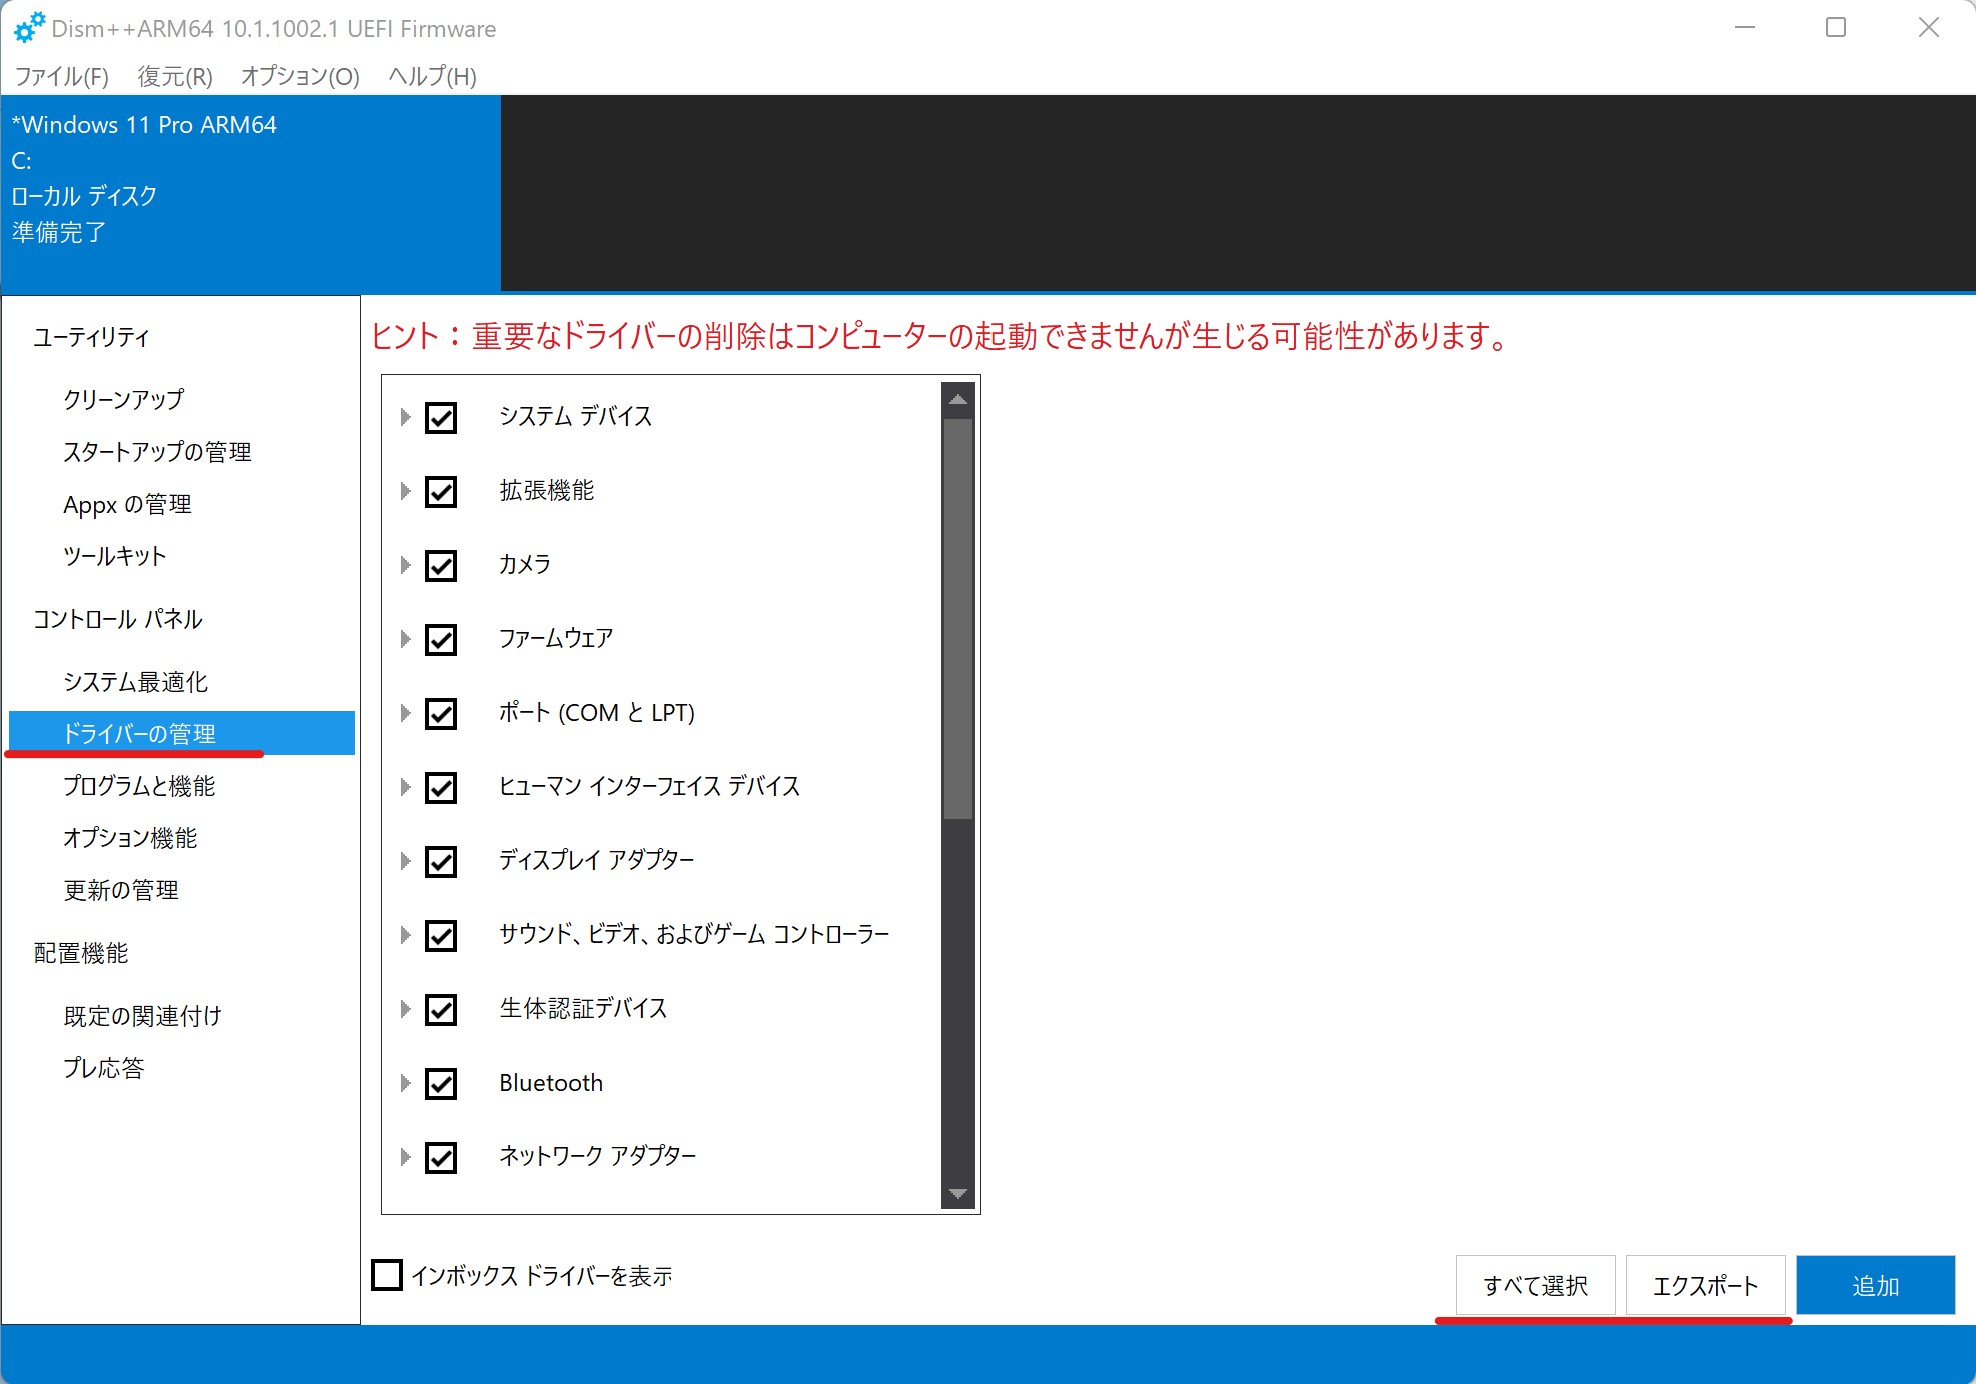Viewport: 1976px width, 1384px height.
Task: Uncheck the ポート (COM と LPT) checkbox
Action: (x=441, y=713)
